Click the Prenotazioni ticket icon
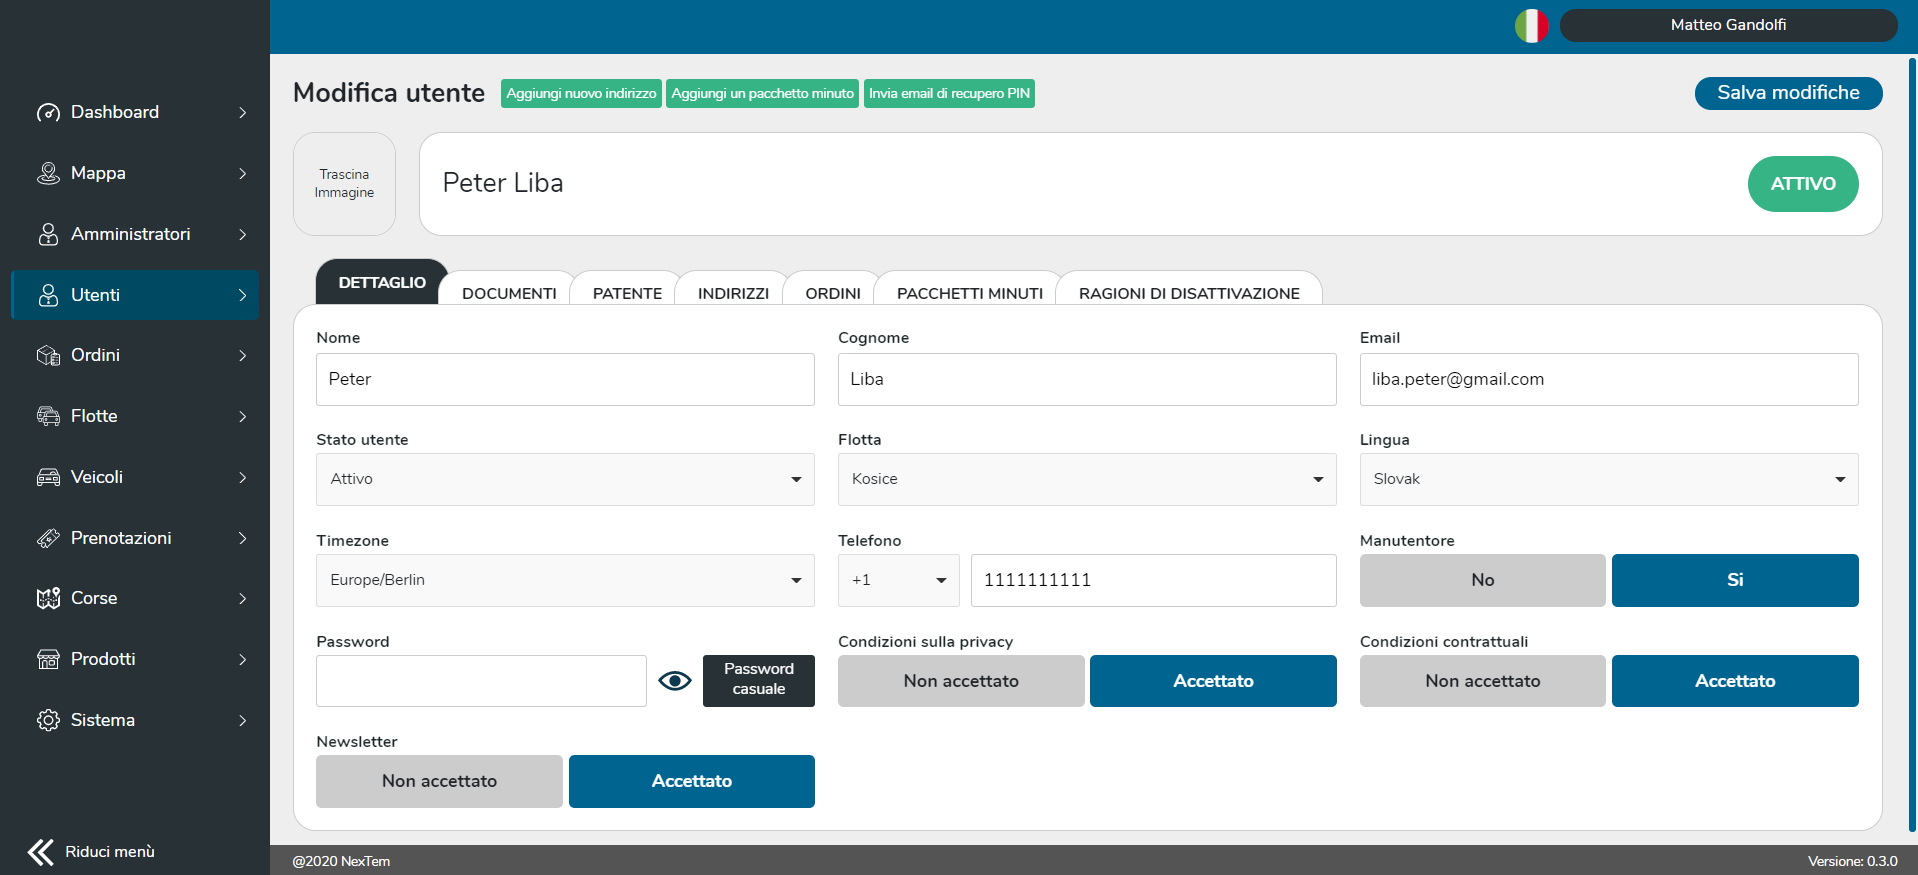The width and height of the screenshot is (1918, 875). [x=48, y=539]
